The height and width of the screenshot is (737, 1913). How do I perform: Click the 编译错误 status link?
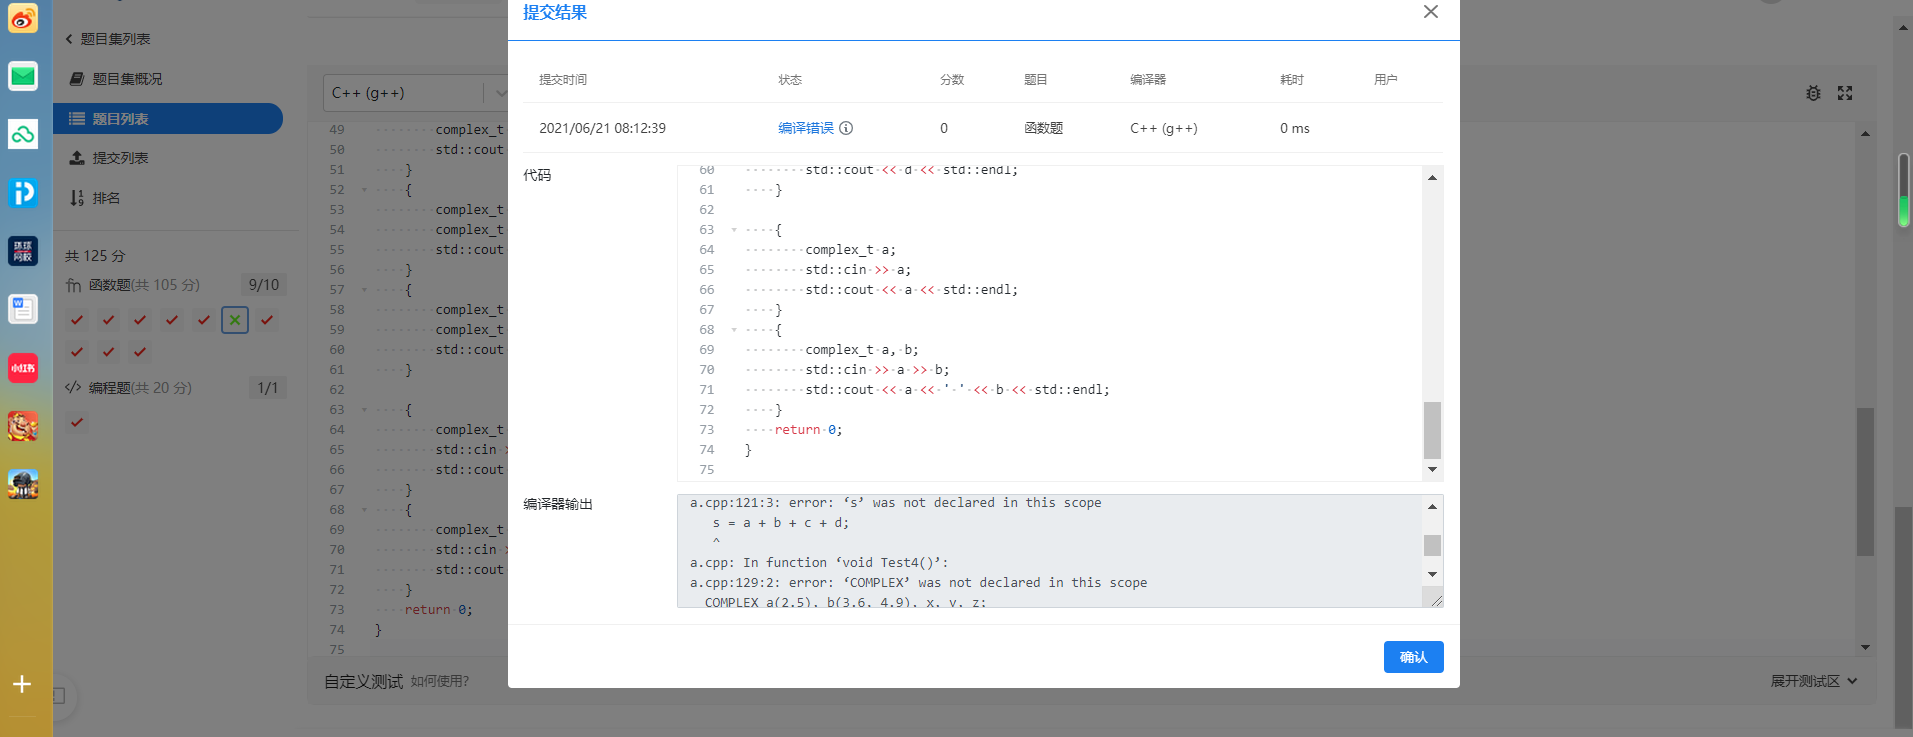tap(806, 128)
